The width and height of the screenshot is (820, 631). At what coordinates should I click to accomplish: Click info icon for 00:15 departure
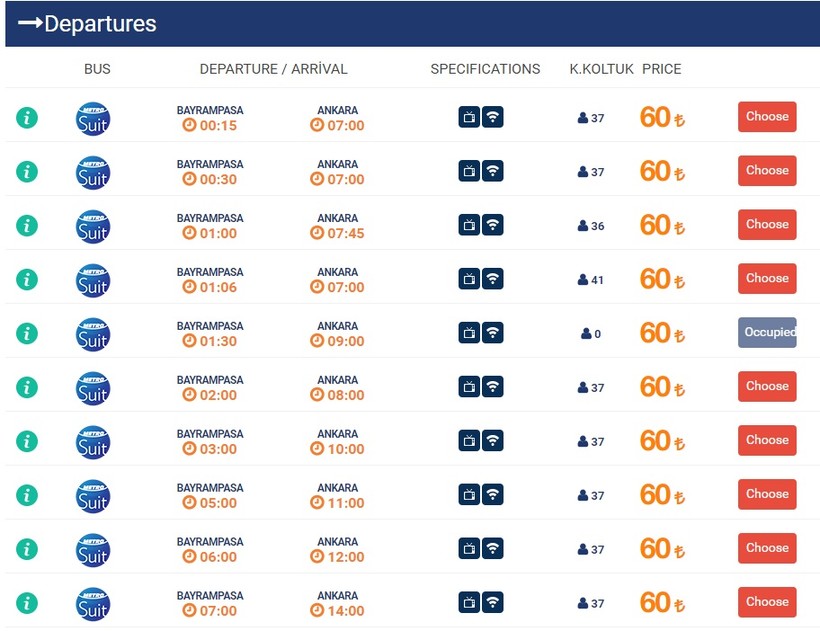(x=27, y=117)
